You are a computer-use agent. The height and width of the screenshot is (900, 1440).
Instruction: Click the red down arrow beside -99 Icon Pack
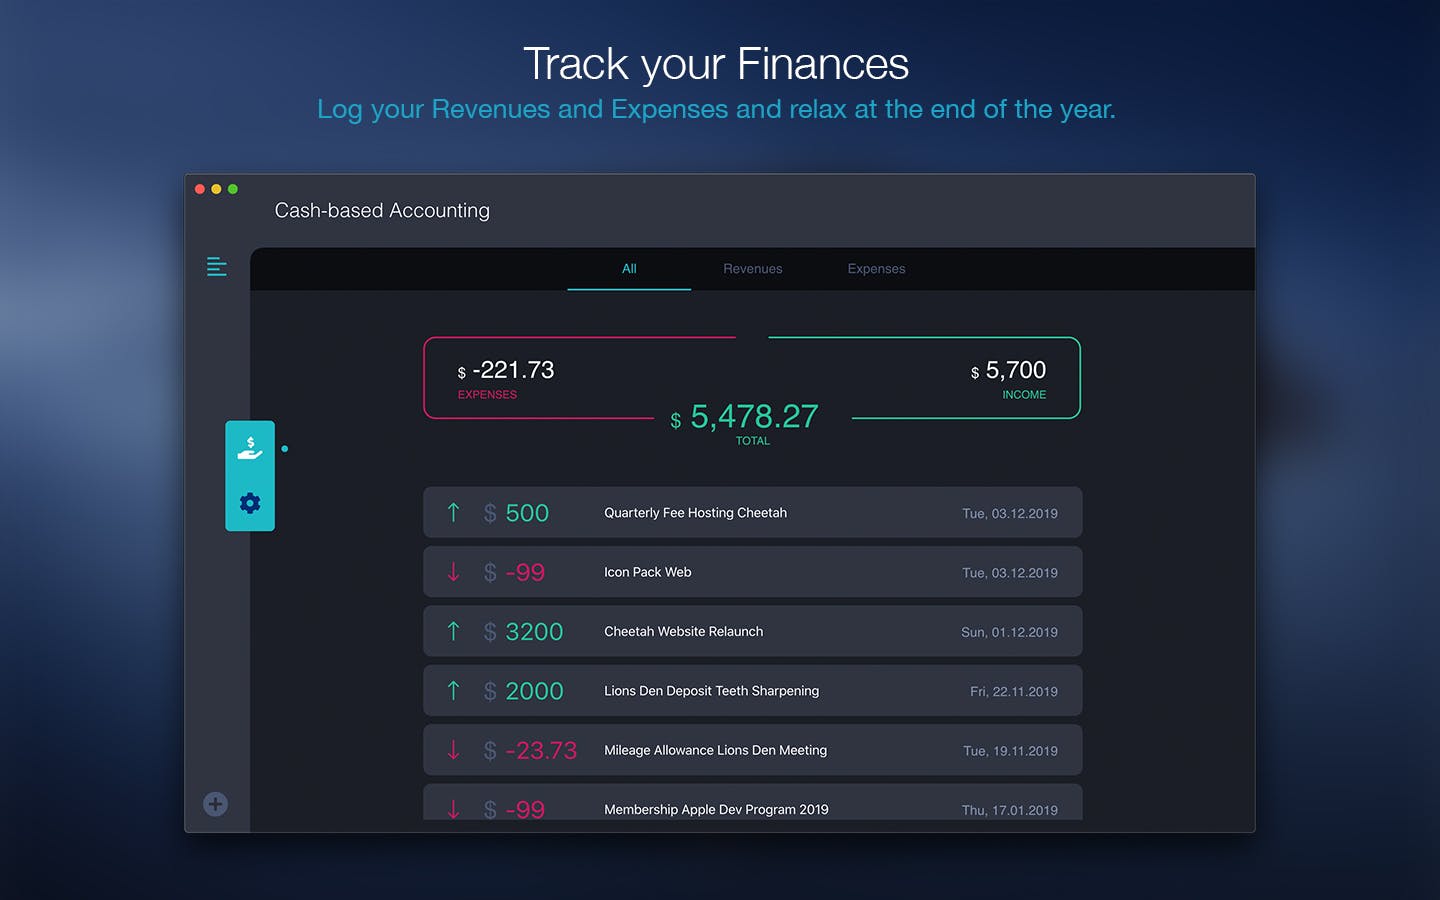click(453, 572)
